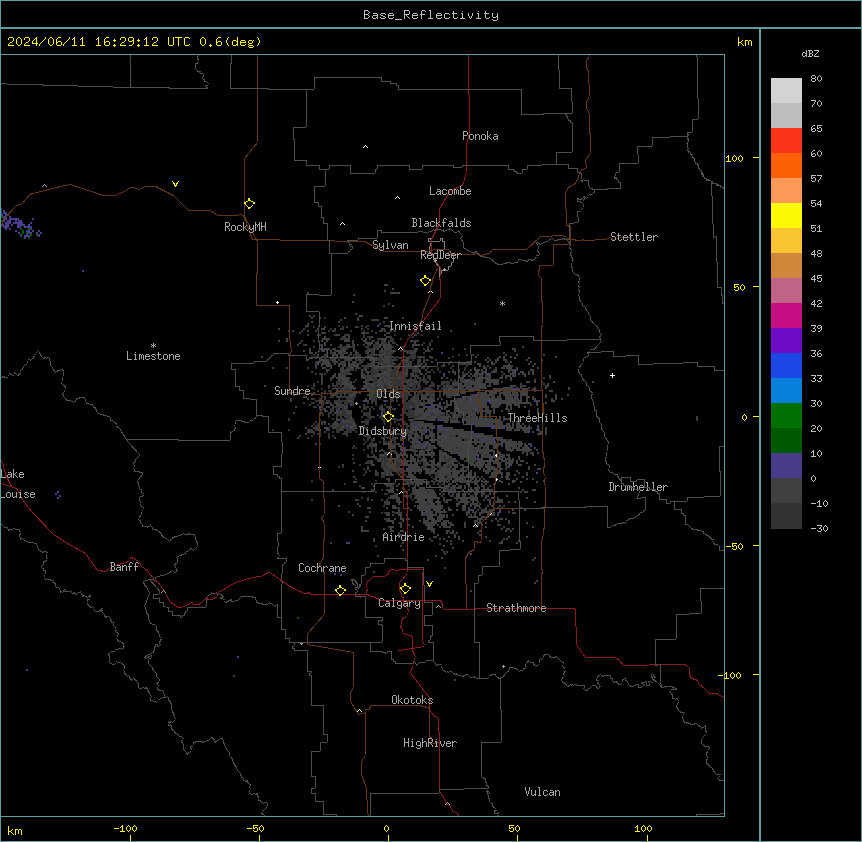The height and width of the screenshot is (842, 862).
Task: Click the HighRiver label
Action: 430,743
